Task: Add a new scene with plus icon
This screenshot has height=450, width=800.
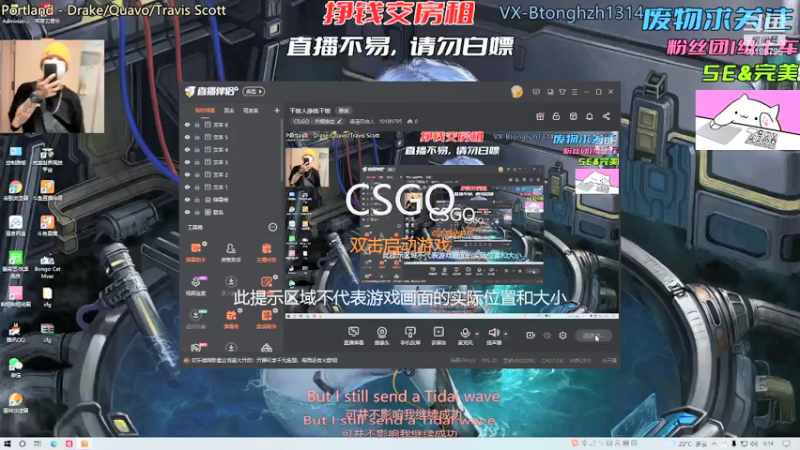Action: (x=277, y=110)
